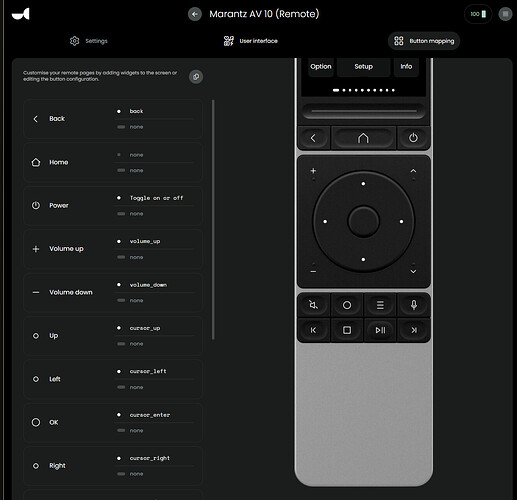The image size is (517, 500).
Task: Click the remote's menu hamburger key
Action: point(380,305)
